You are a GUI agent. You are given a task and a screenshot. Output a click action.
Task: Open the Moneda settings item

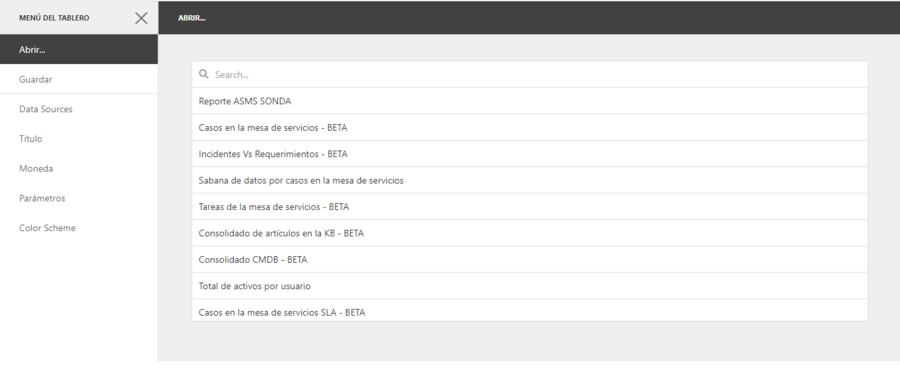click(x=79, y=169)
